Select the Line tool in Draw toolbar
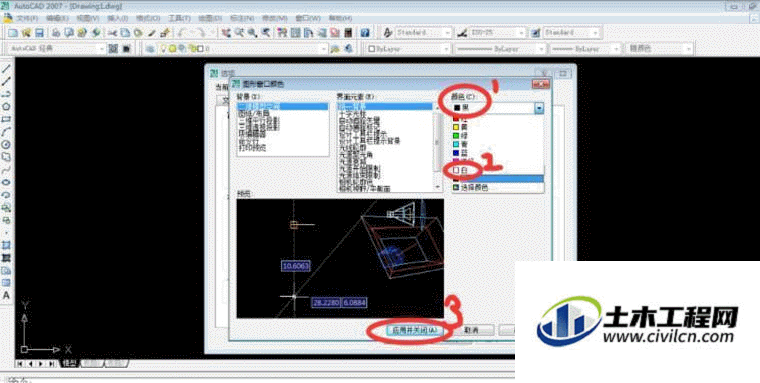760x383 pixels. tap(6, 68)
